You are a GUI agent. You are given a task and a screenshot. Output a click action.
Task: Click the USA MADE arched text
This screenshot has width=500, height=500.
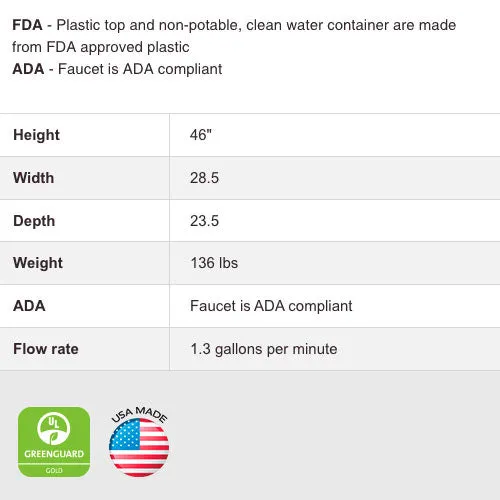point(139,414)
